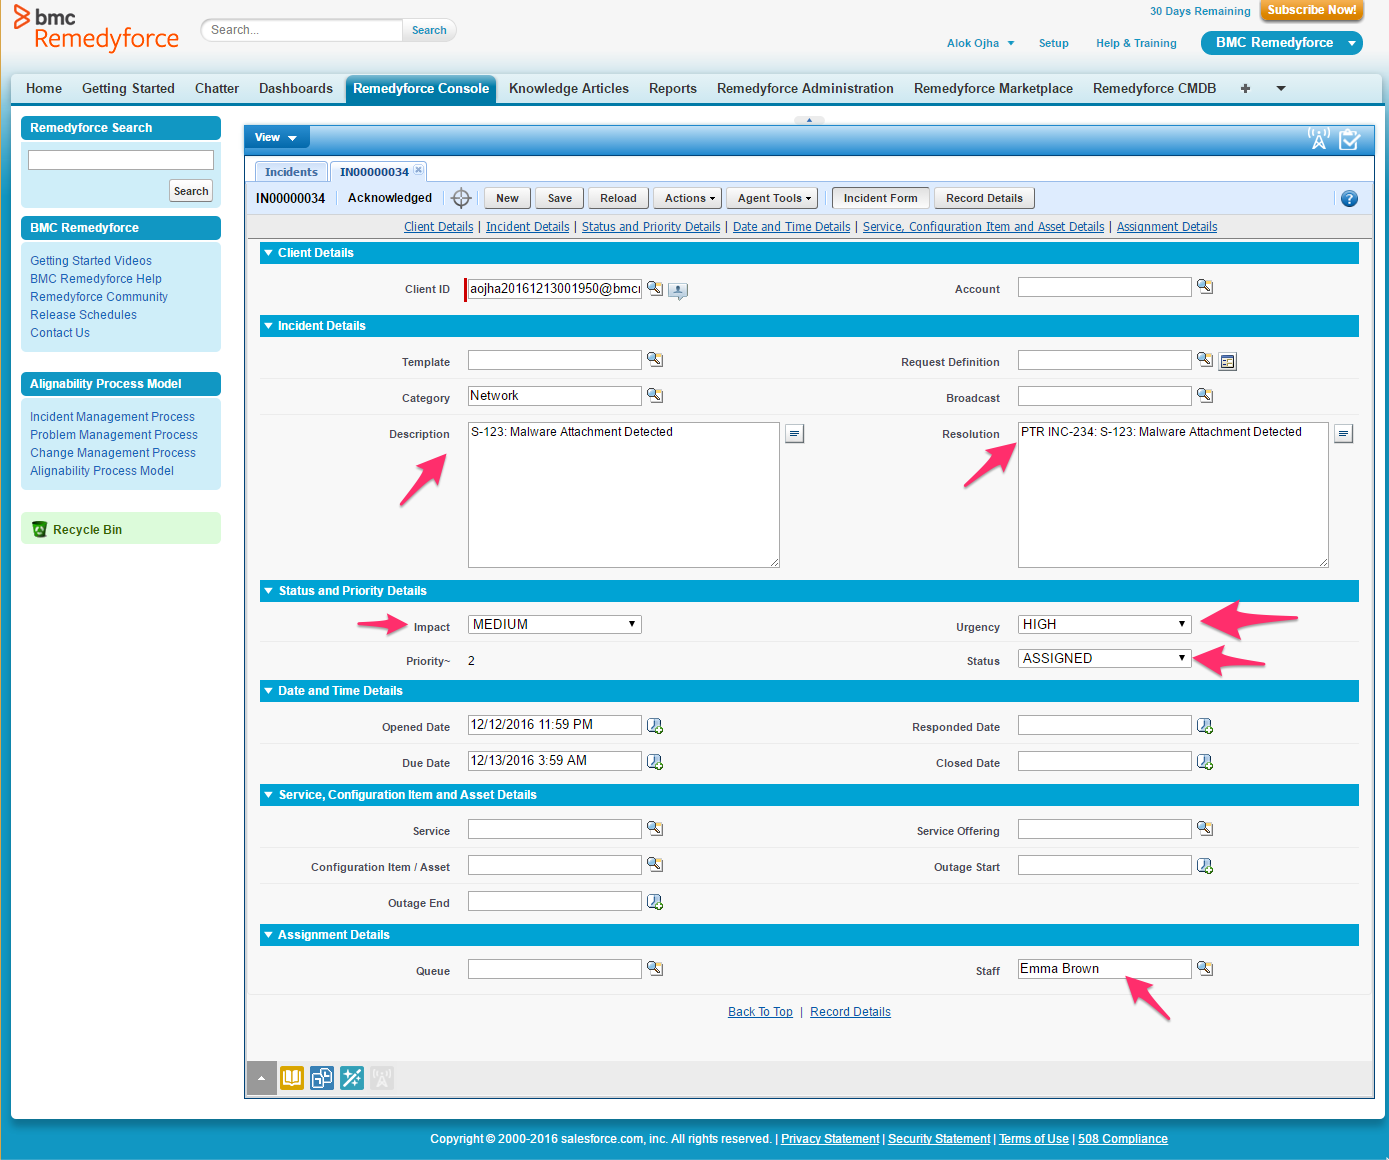Open the Queue lookup icon
1389x1160 pixels.
[x=655, y=969]
